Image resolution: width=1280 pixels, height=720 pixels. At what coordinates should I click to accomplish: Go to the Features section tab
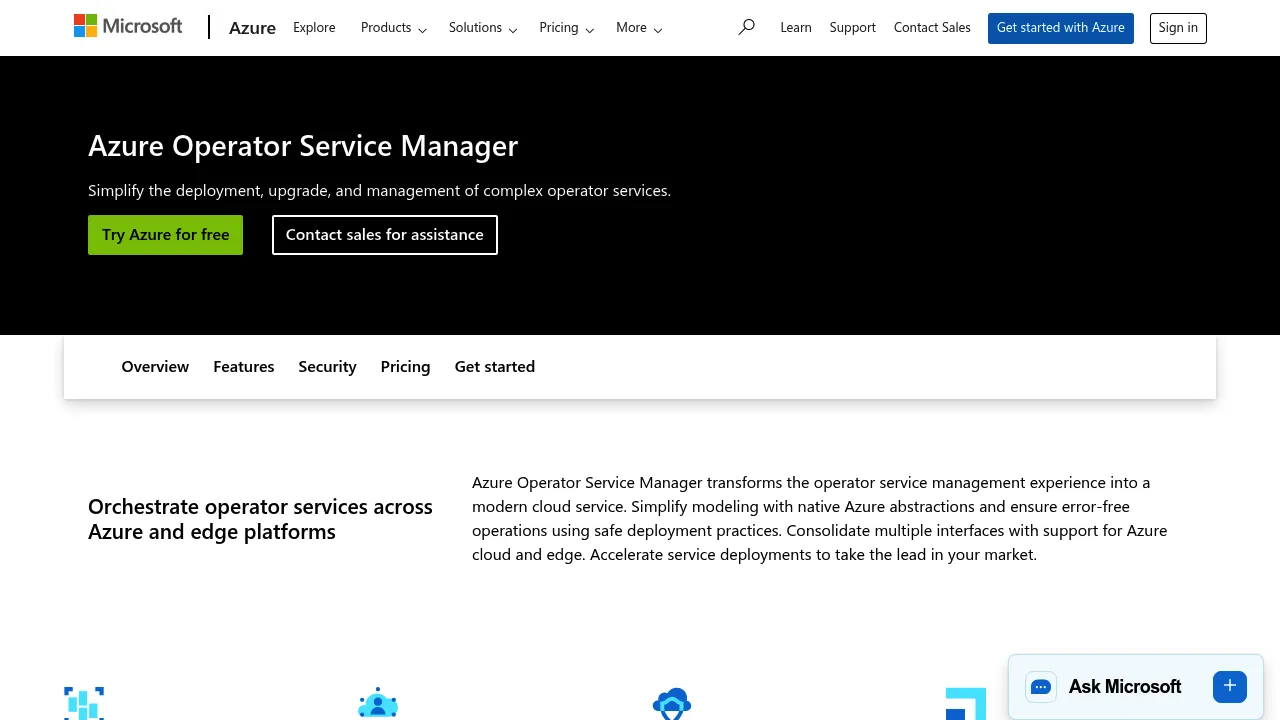tap(244, 367)
